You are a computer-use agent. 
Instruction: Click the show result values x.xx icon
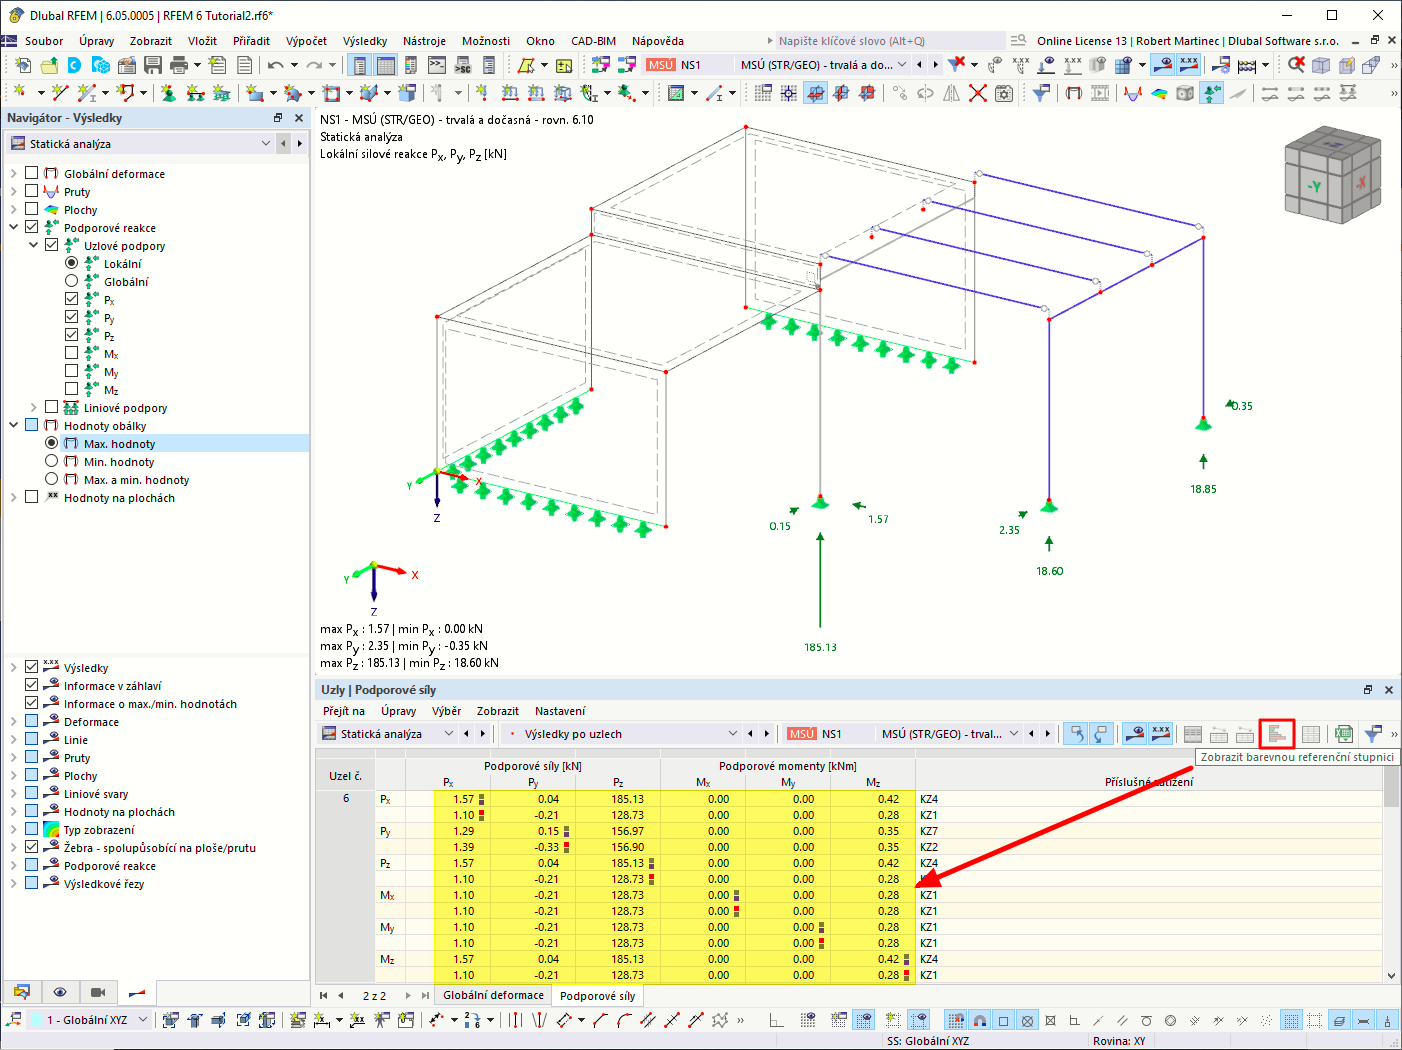tap(1189, 65)
